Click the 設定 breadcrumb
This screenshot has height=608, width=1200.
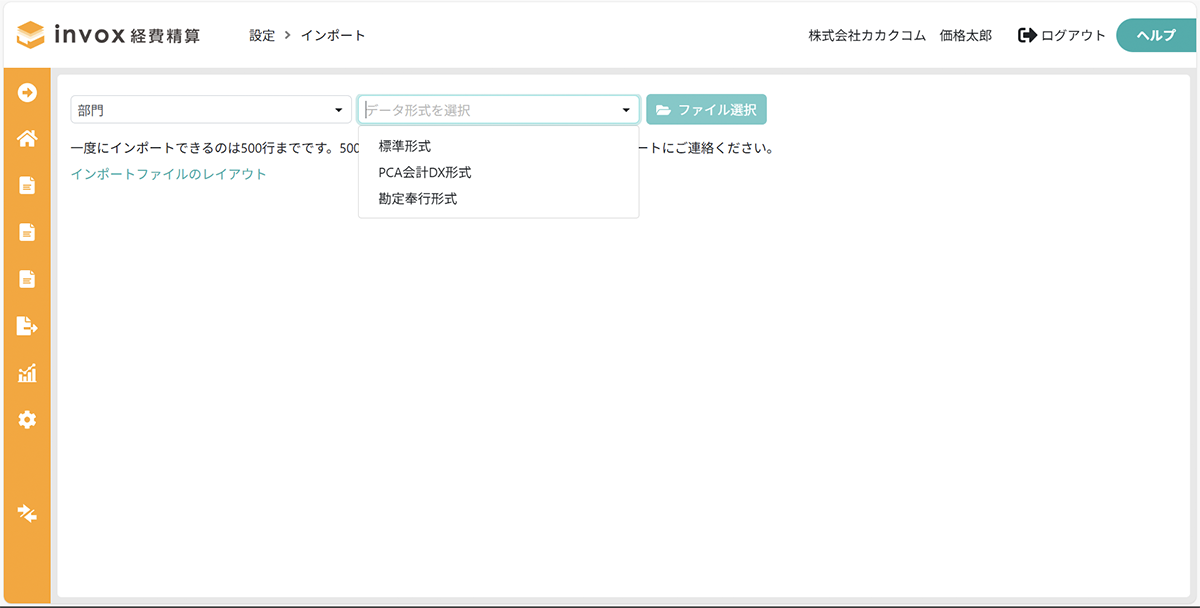point(262,35)
